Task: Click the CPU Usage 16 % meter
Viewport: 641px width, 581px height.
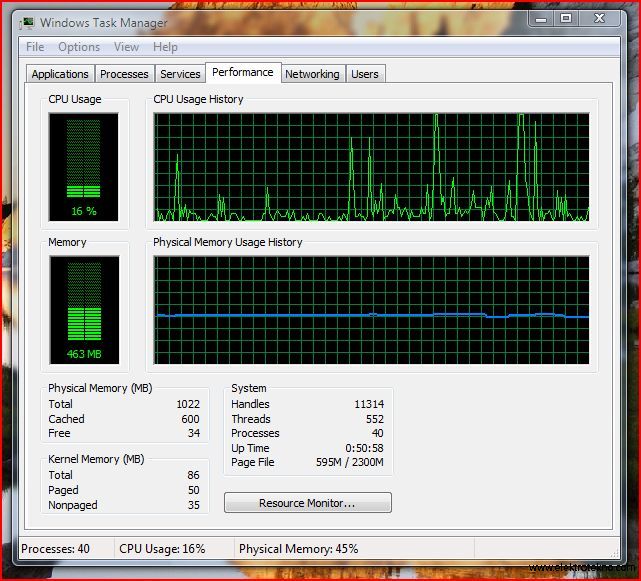Action: [x=83, y=167]
